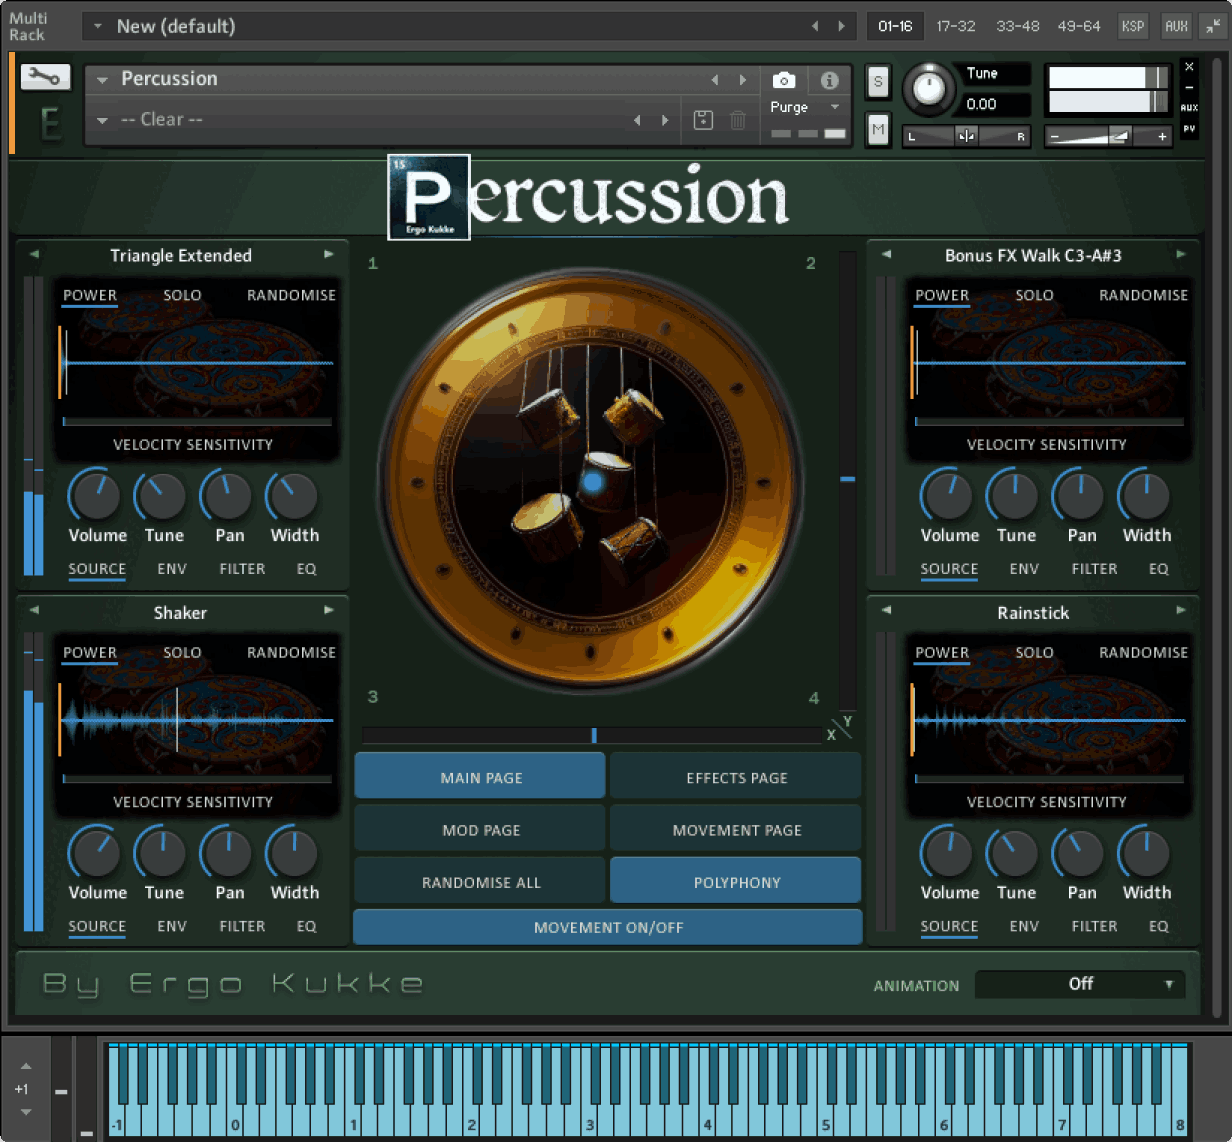Toggle SOLO on the Rainstick slot
1232x1142 pixels.
[x=1034, y=652]
